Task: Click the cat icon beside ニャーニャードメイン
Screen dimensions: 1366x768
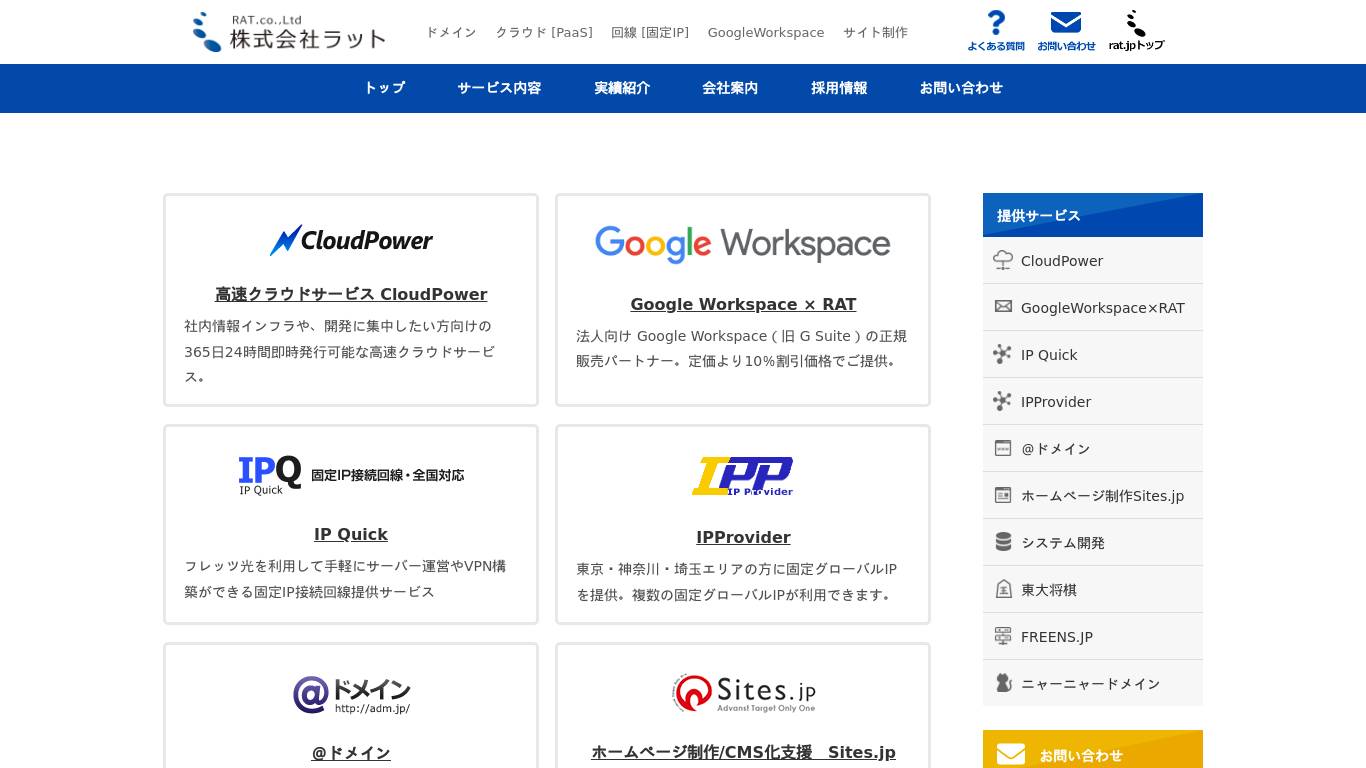Action: tap(1003, 683)
